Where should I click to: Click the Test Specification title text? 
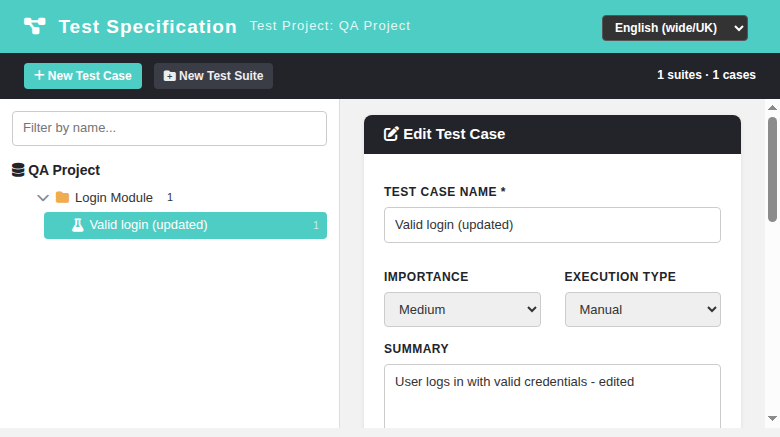tap(148, 26)
